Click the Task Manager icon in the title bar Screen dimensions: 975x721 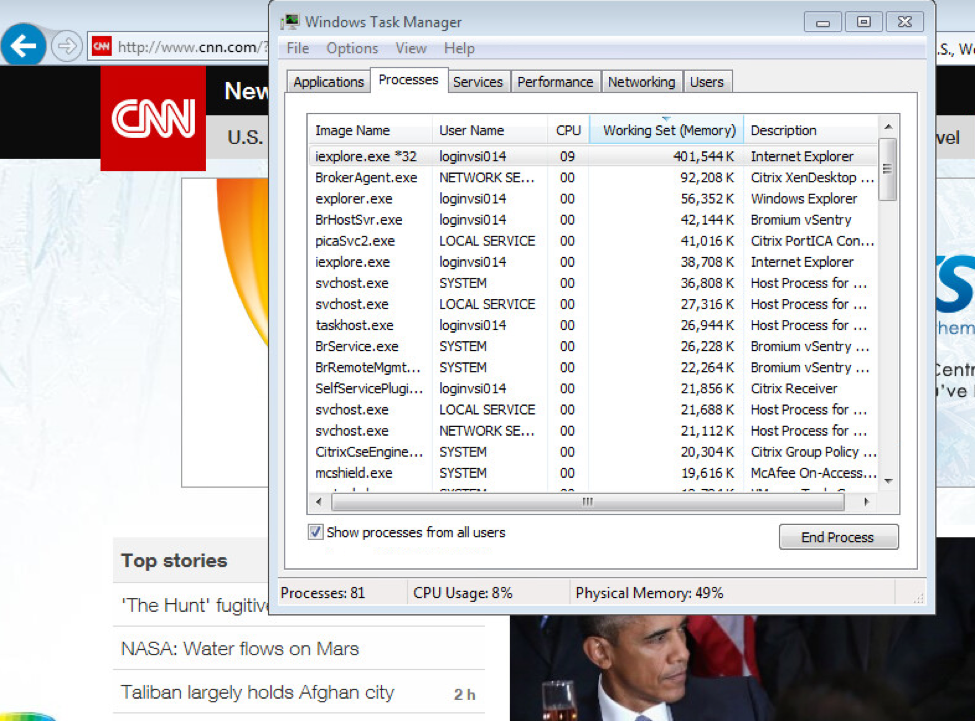290,20
